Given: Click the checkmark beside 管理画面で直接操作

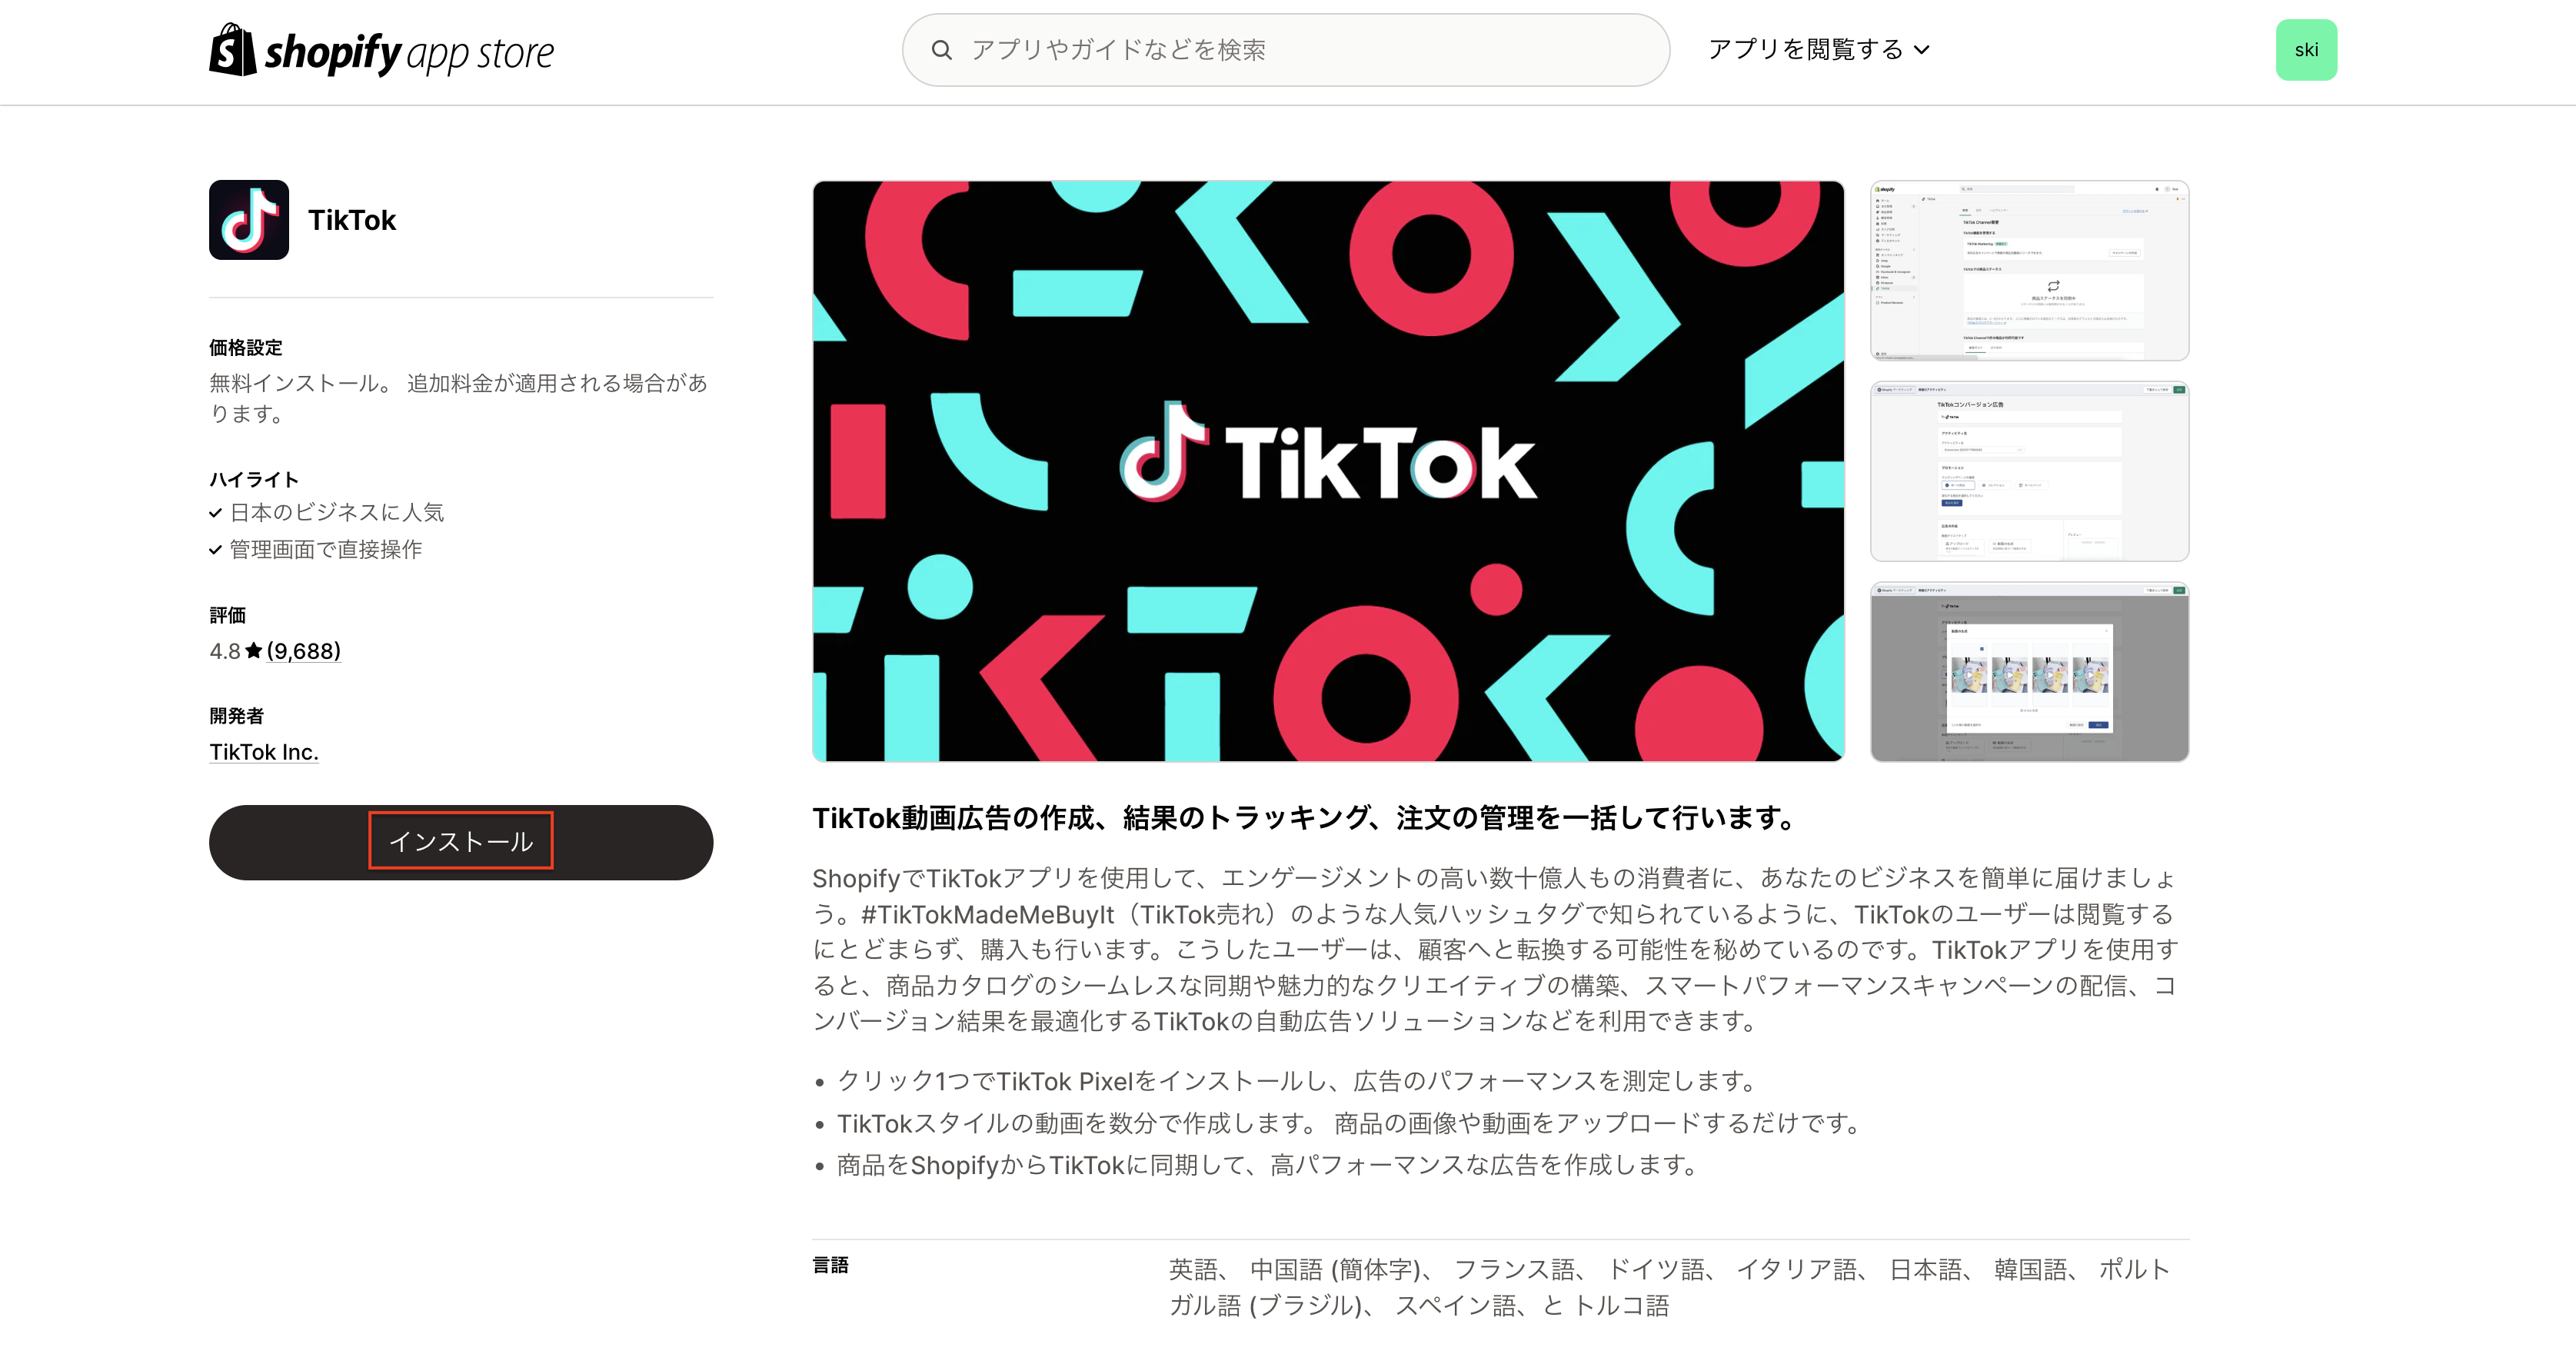Looking at the screenshot, I should point(215,550).
